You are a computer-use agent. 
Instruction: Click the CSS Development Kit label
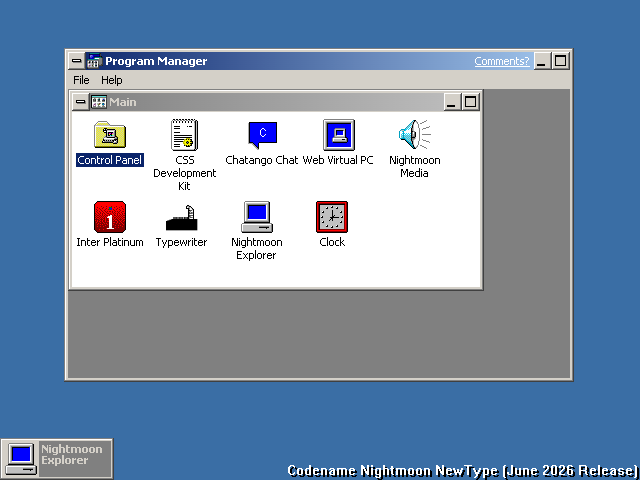184,173
